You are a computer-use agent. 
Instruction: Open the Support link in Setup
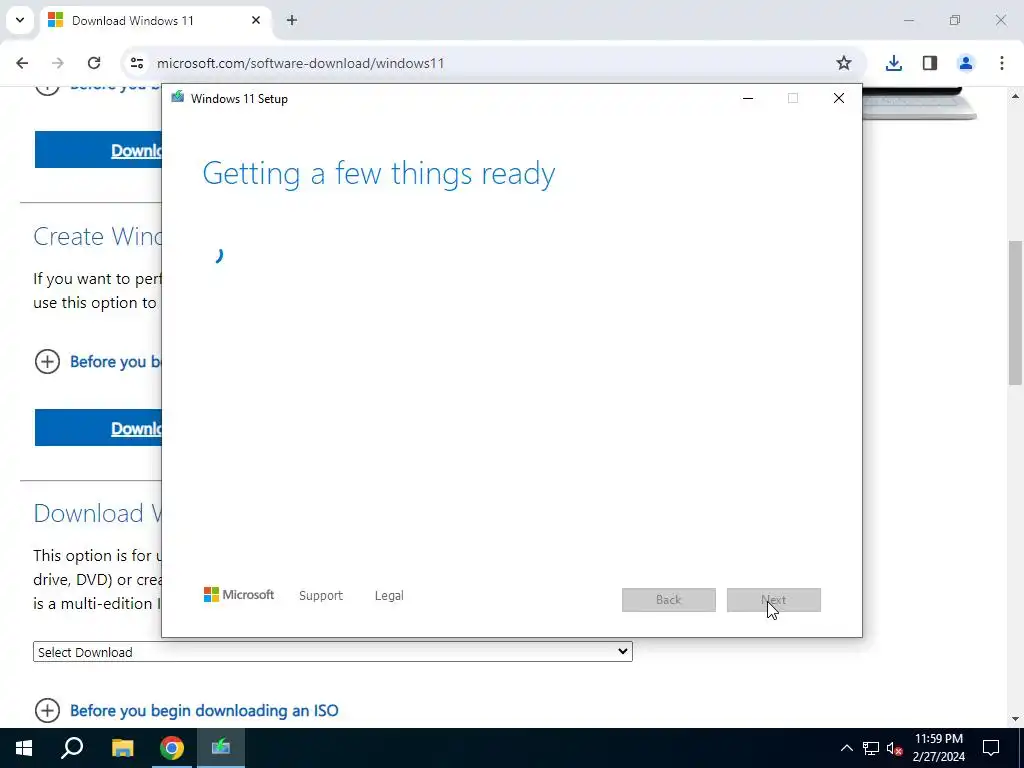pyautogui.click(x=321, y=596)
